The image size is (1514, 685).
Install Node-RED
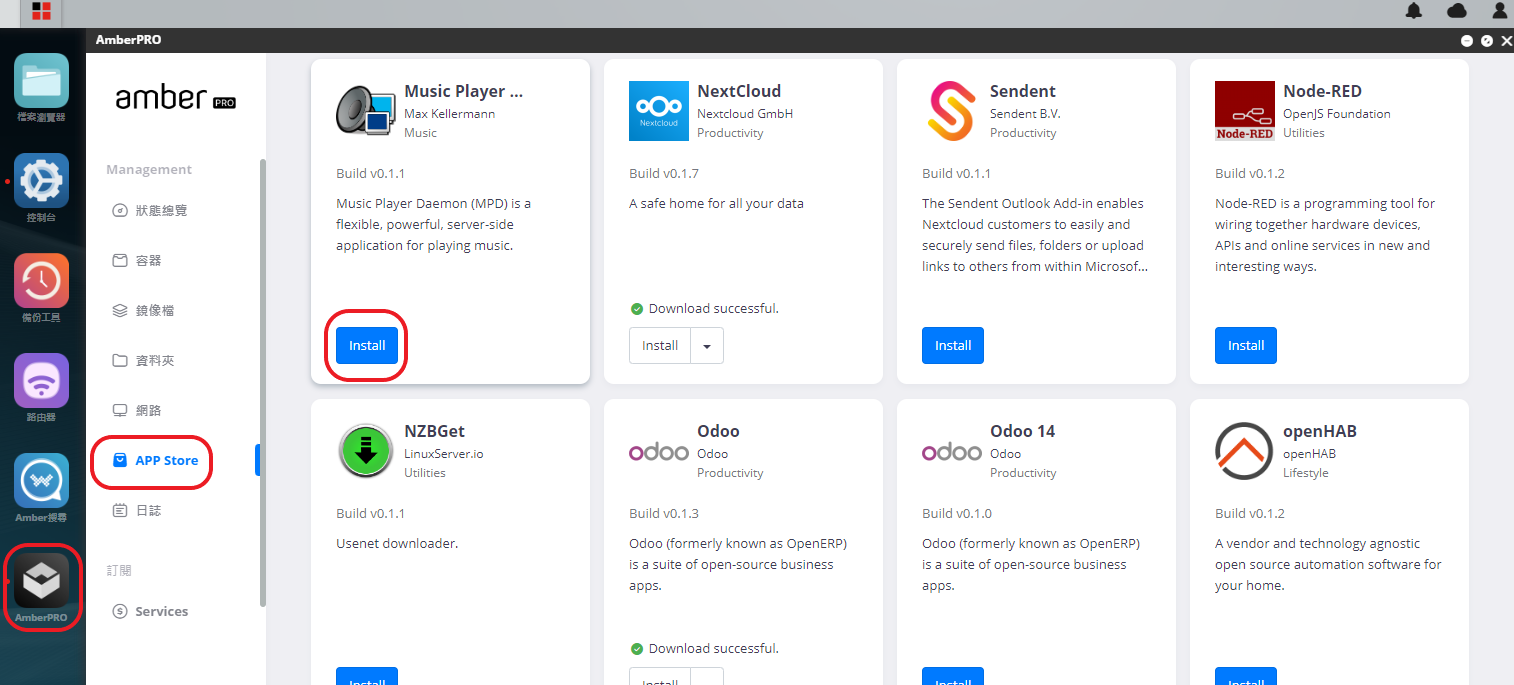tap(1246, 345)
